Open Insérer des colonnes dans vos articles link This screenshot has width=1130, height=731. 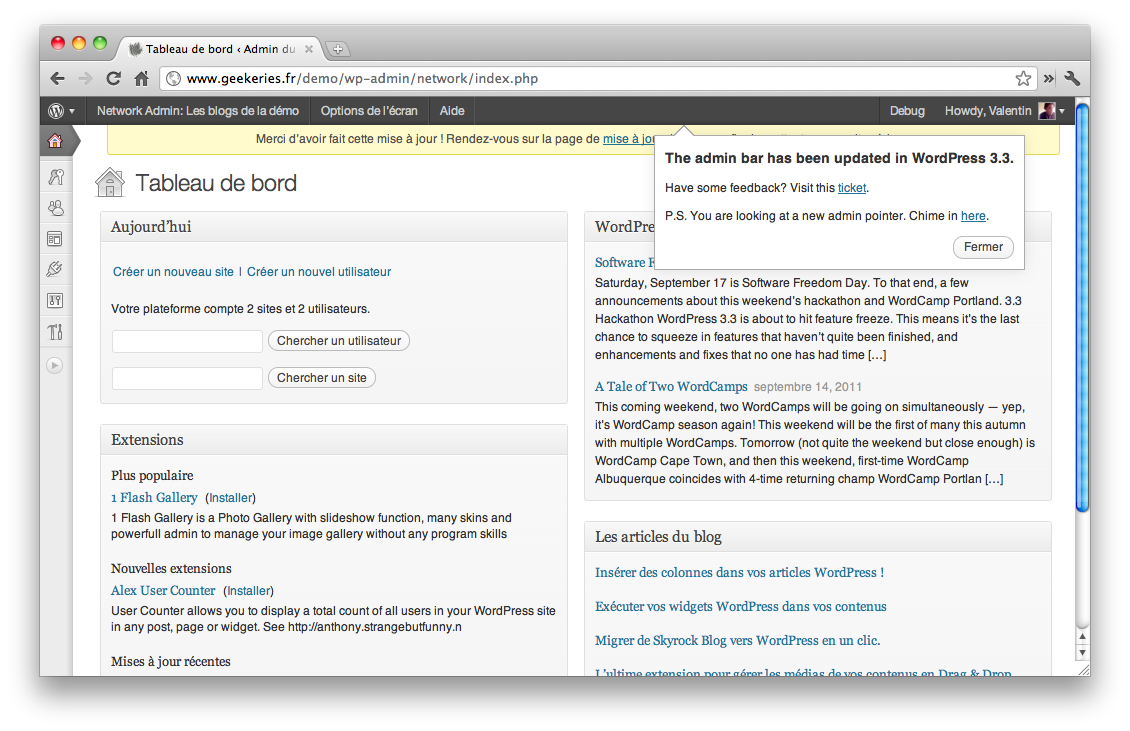point(739,572)
